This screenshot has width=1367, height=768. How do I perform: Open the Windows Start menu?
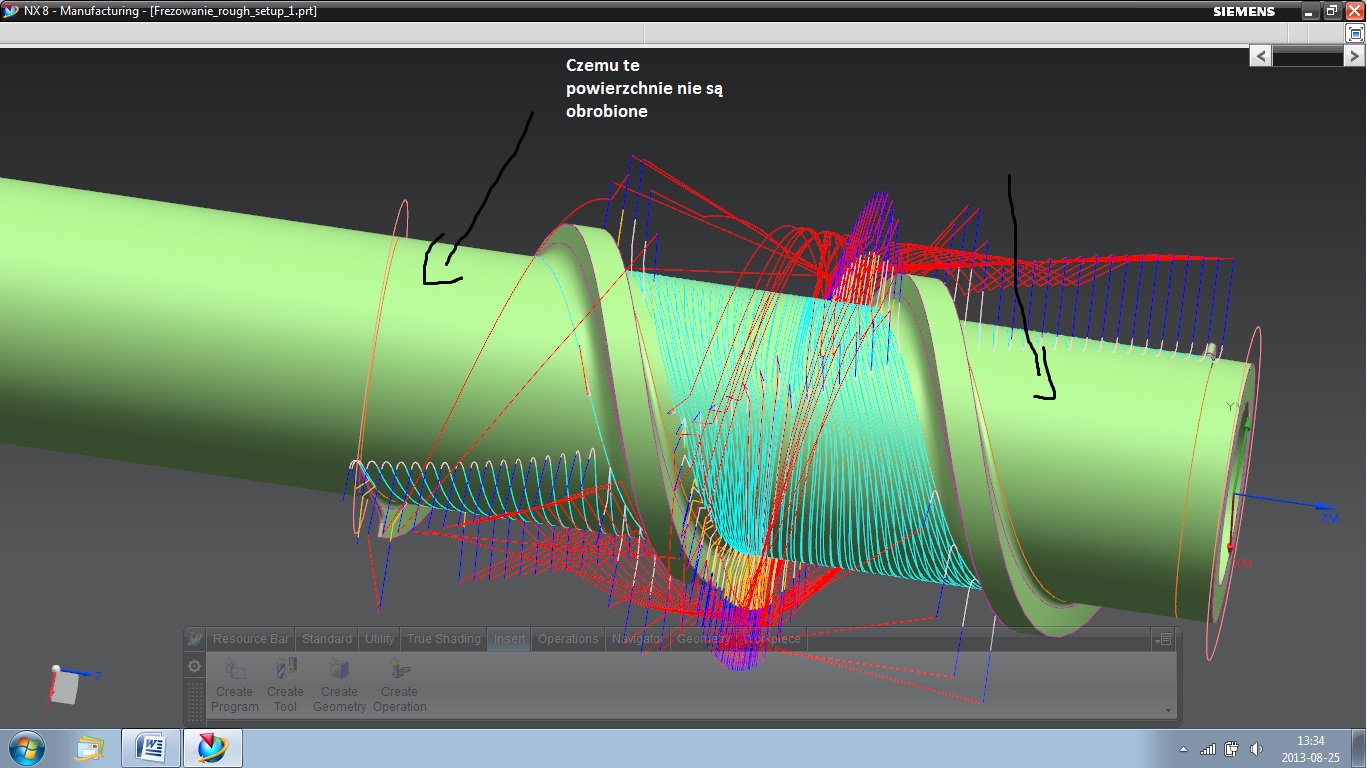pos(25,748)
